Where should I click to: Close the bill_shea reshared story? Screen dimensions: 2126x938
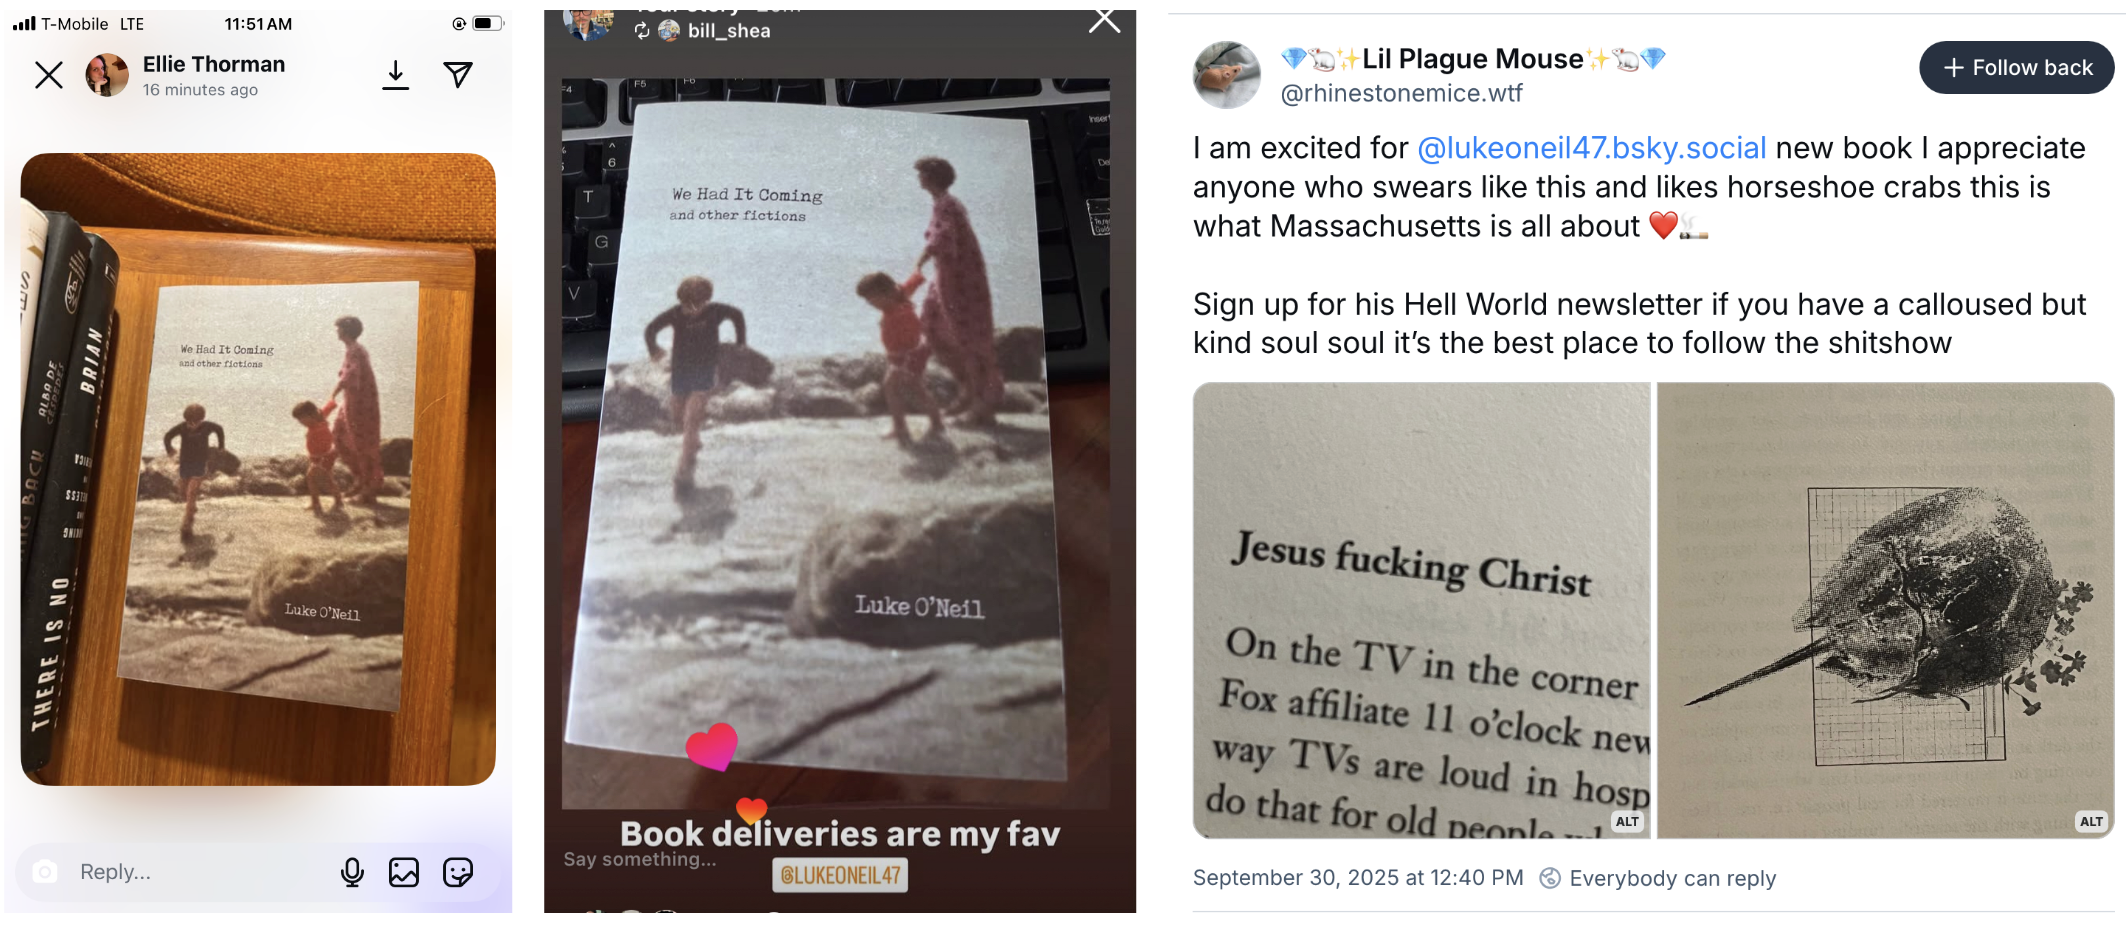(1104, 20)
